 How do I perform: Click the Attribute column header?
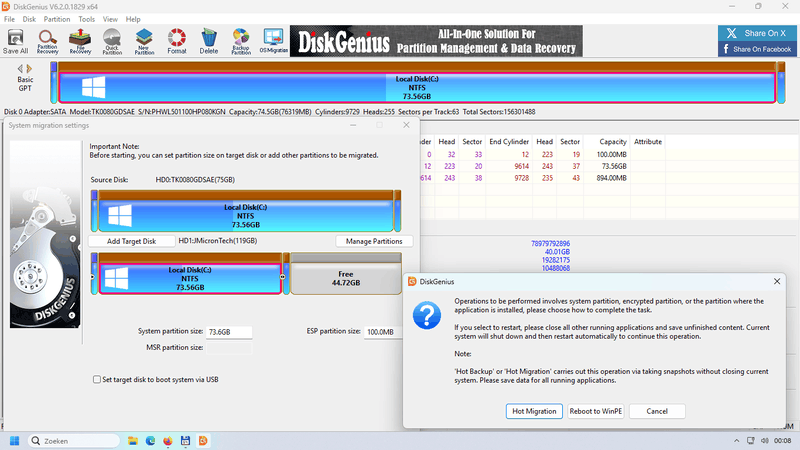(x=647, y=142)
